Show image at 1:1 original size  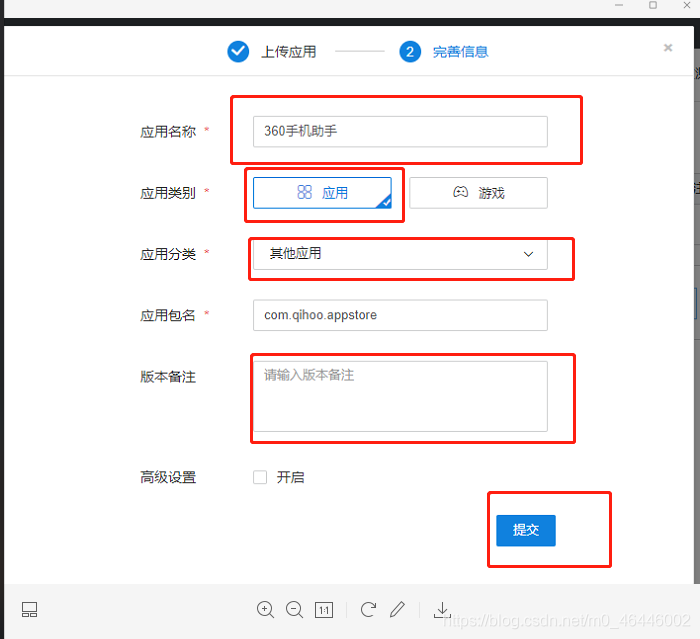324,610
